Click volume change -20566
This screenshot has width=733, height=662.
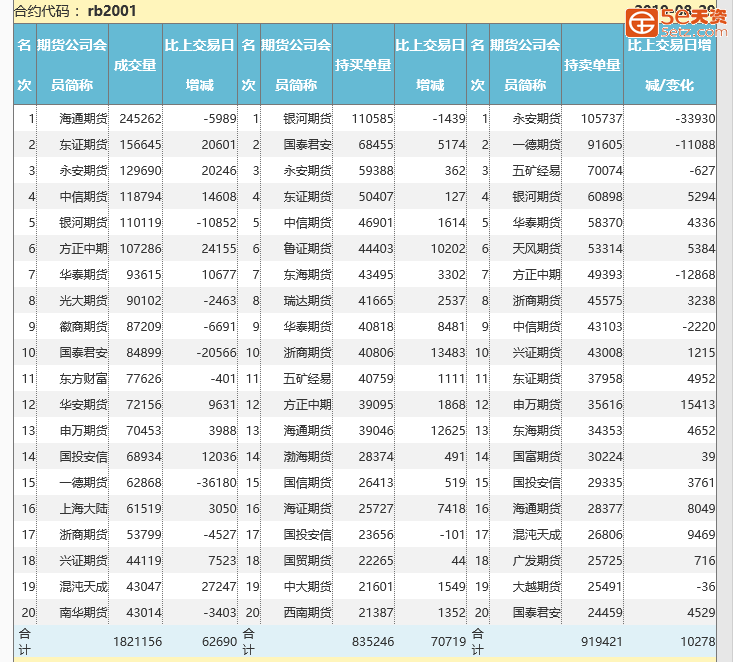tap(216, 353)
